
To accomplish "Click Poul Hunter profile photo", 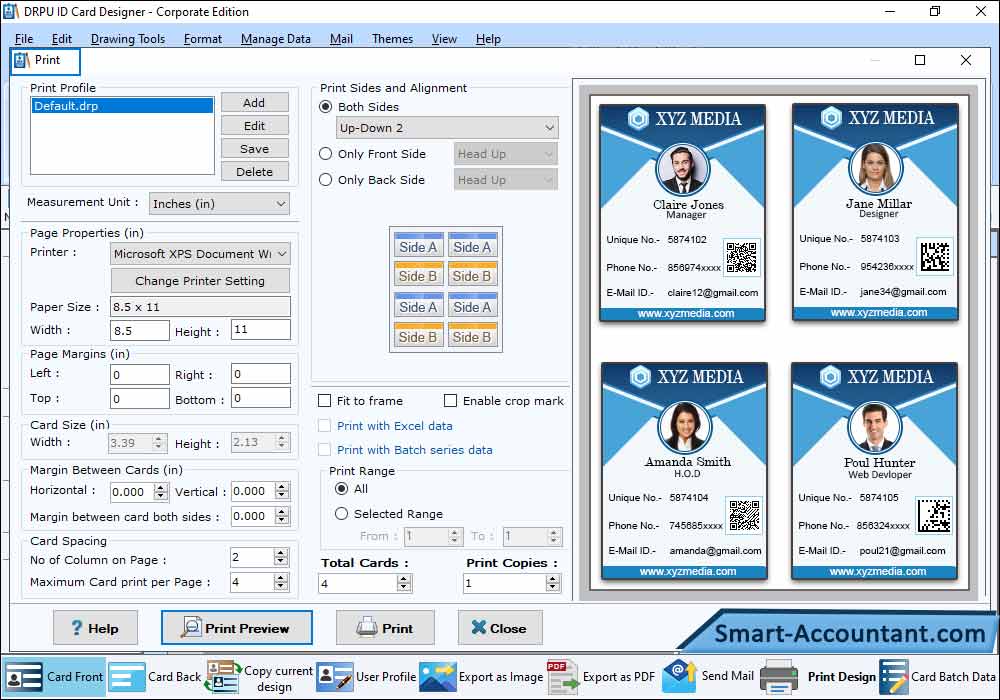I will [874, 427].
